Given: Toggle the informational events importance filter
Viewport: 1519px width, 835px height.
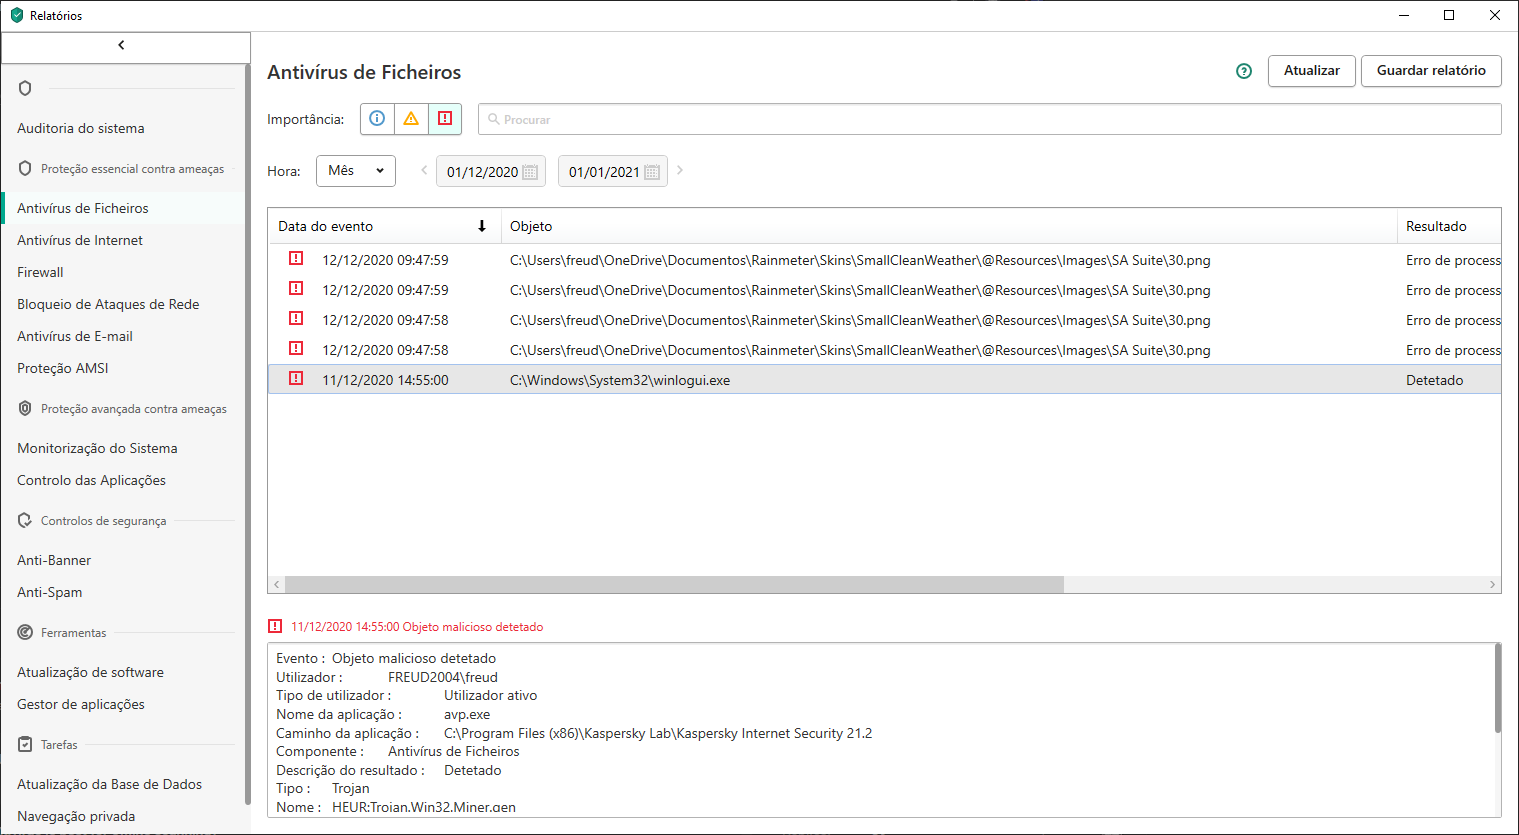Looking at the screenshot, I should click(377, 119).
